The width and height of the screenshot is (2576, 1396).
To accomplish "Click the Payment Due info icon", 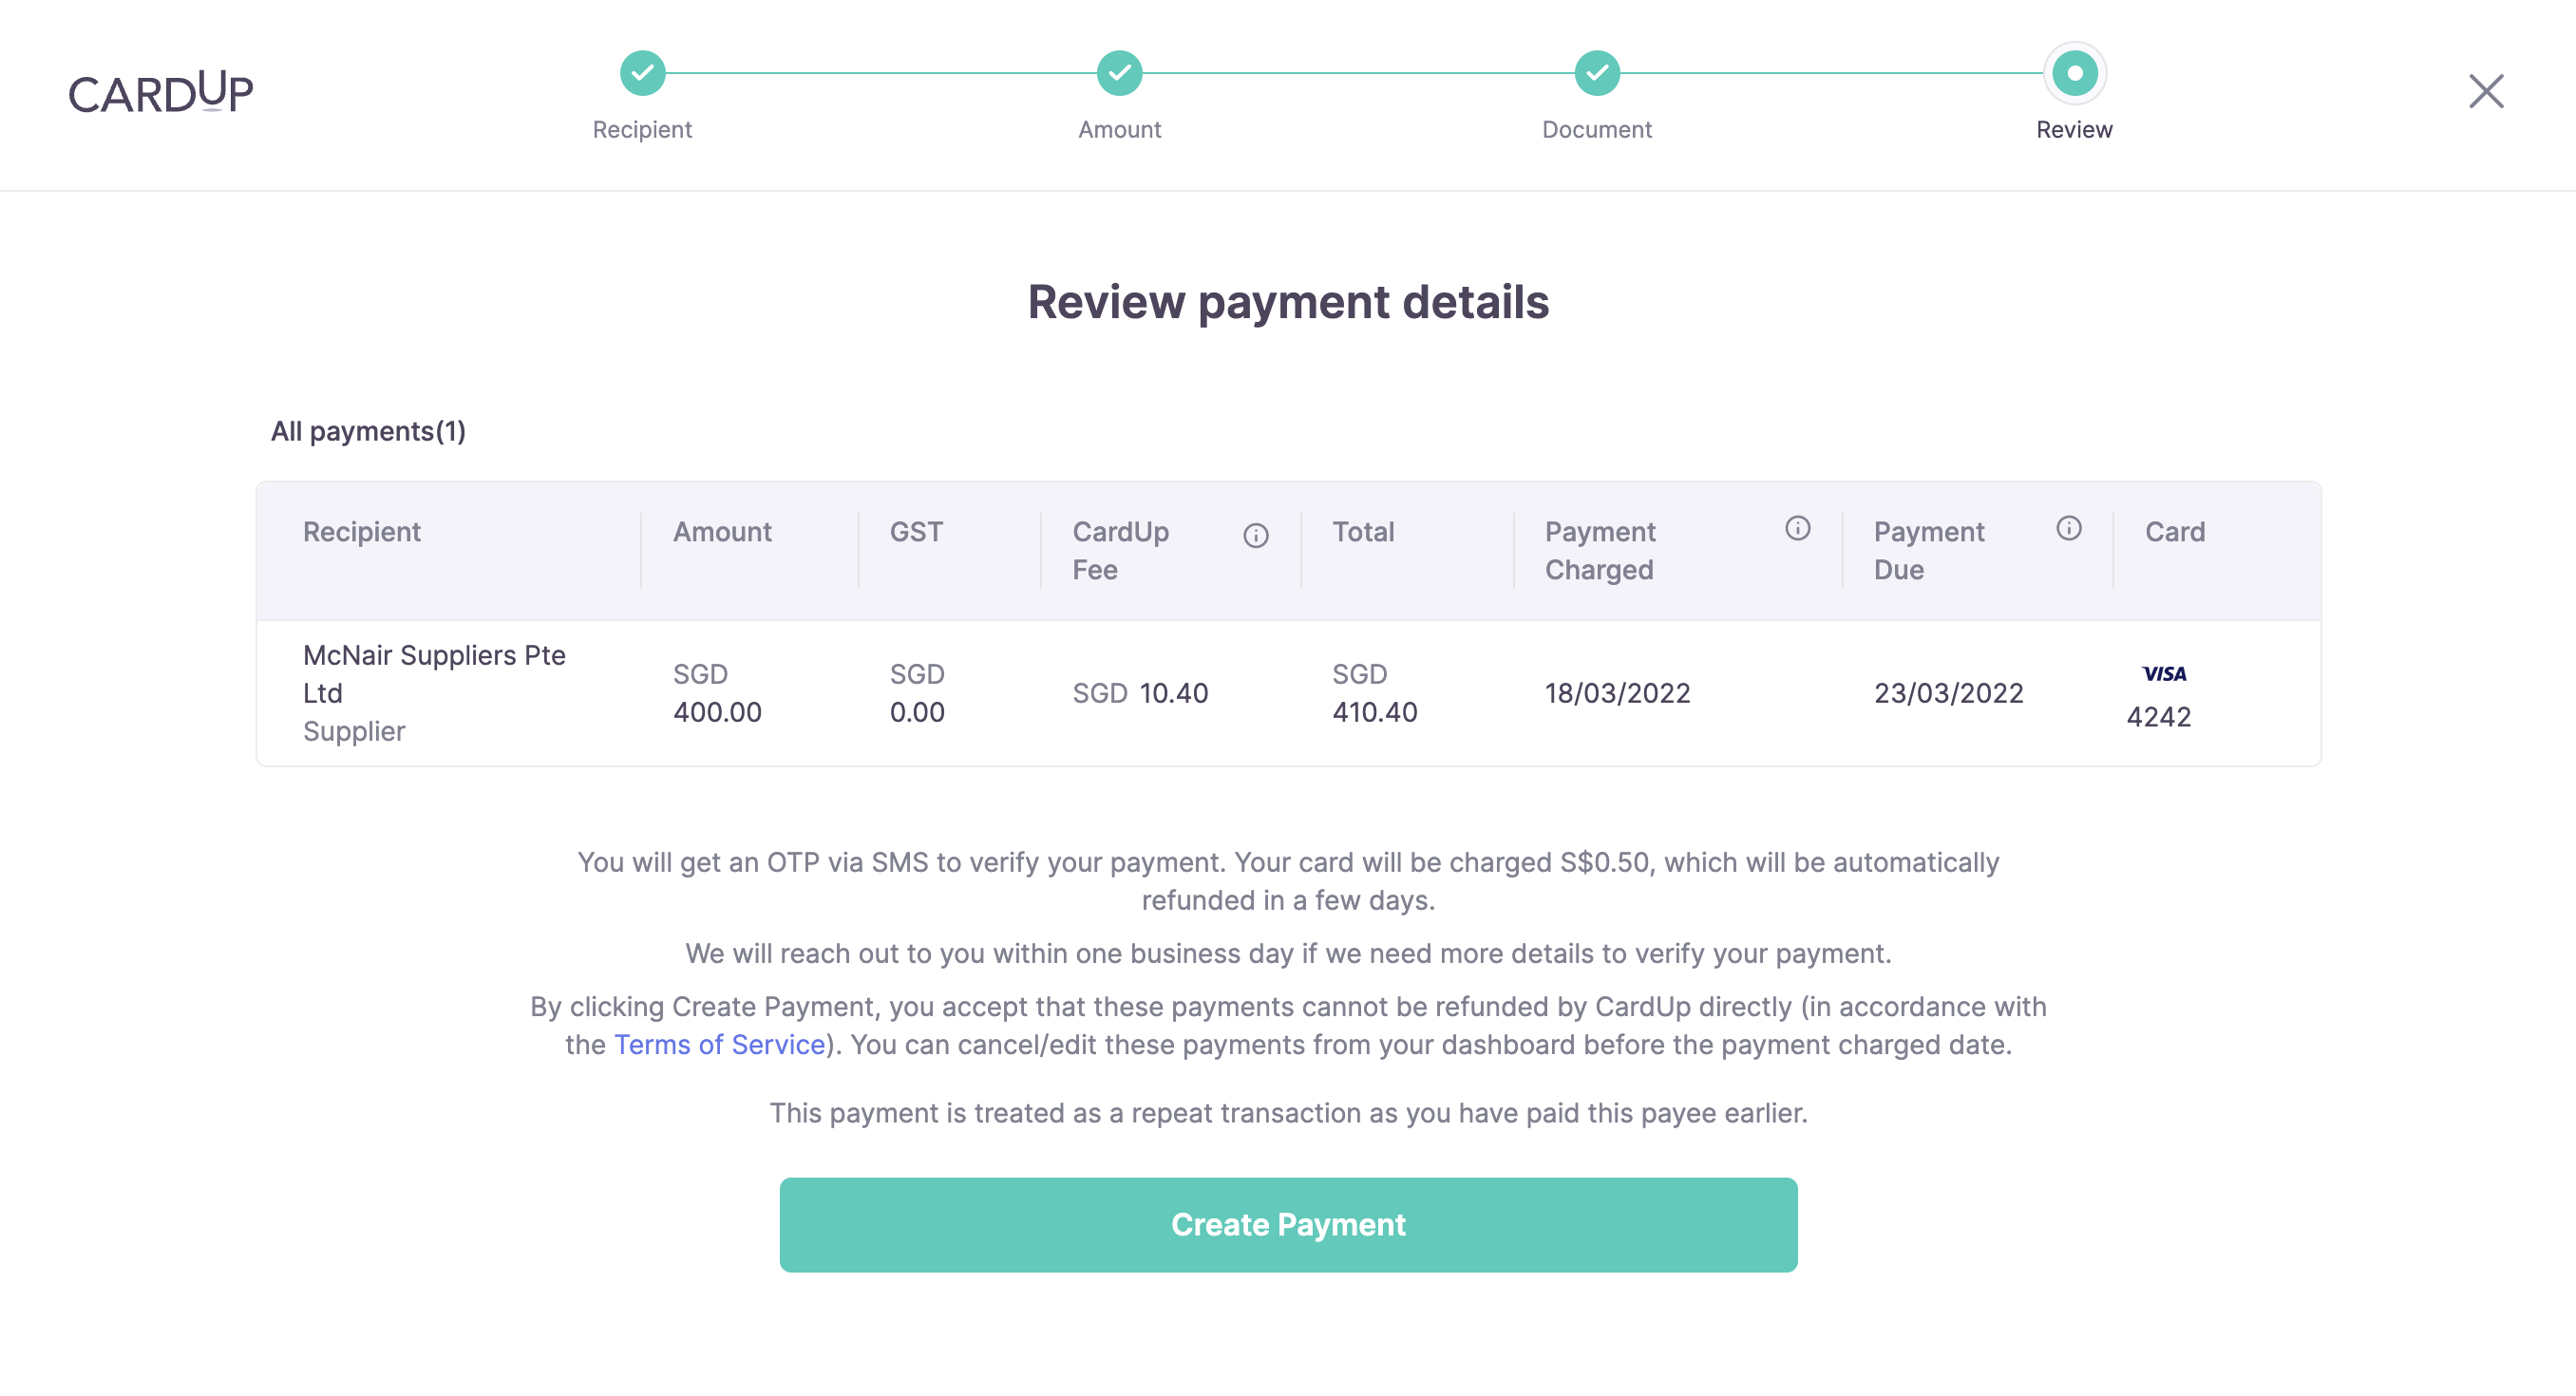I will [x=2068, y=529].
